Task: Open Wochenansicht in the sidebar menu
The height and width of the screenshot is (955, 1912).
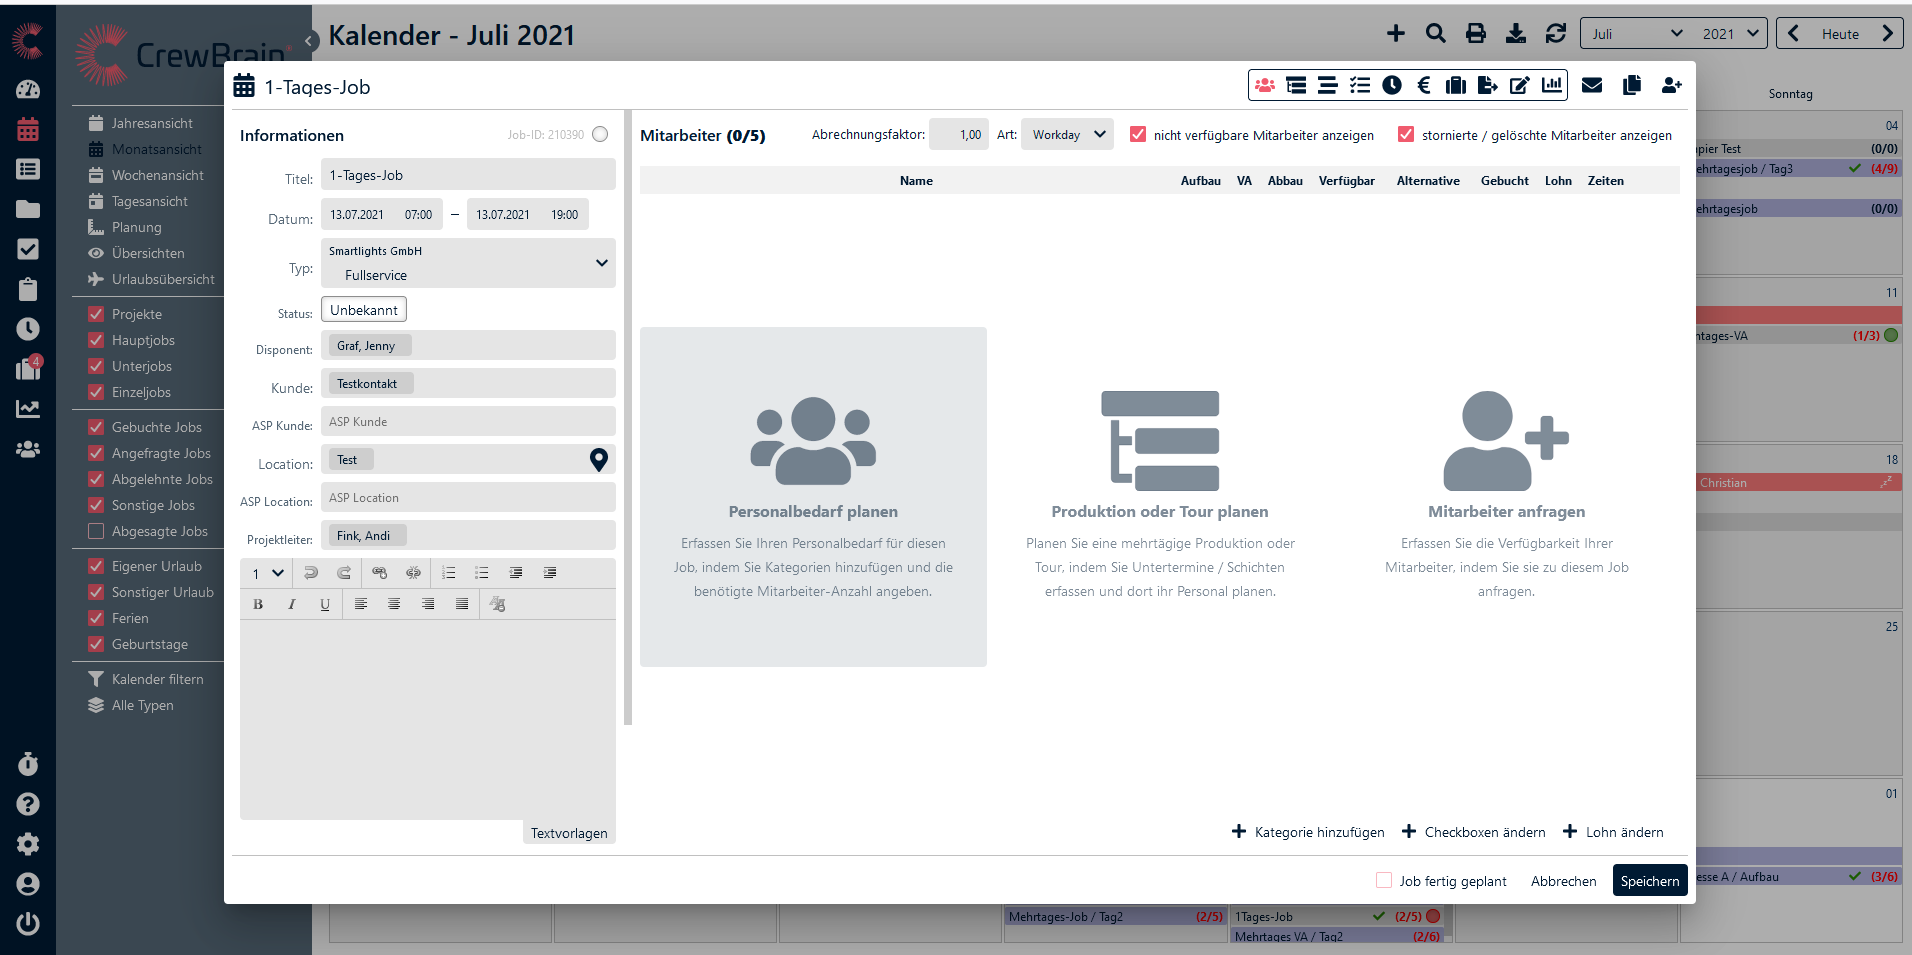Action: [x=157, y=175]
